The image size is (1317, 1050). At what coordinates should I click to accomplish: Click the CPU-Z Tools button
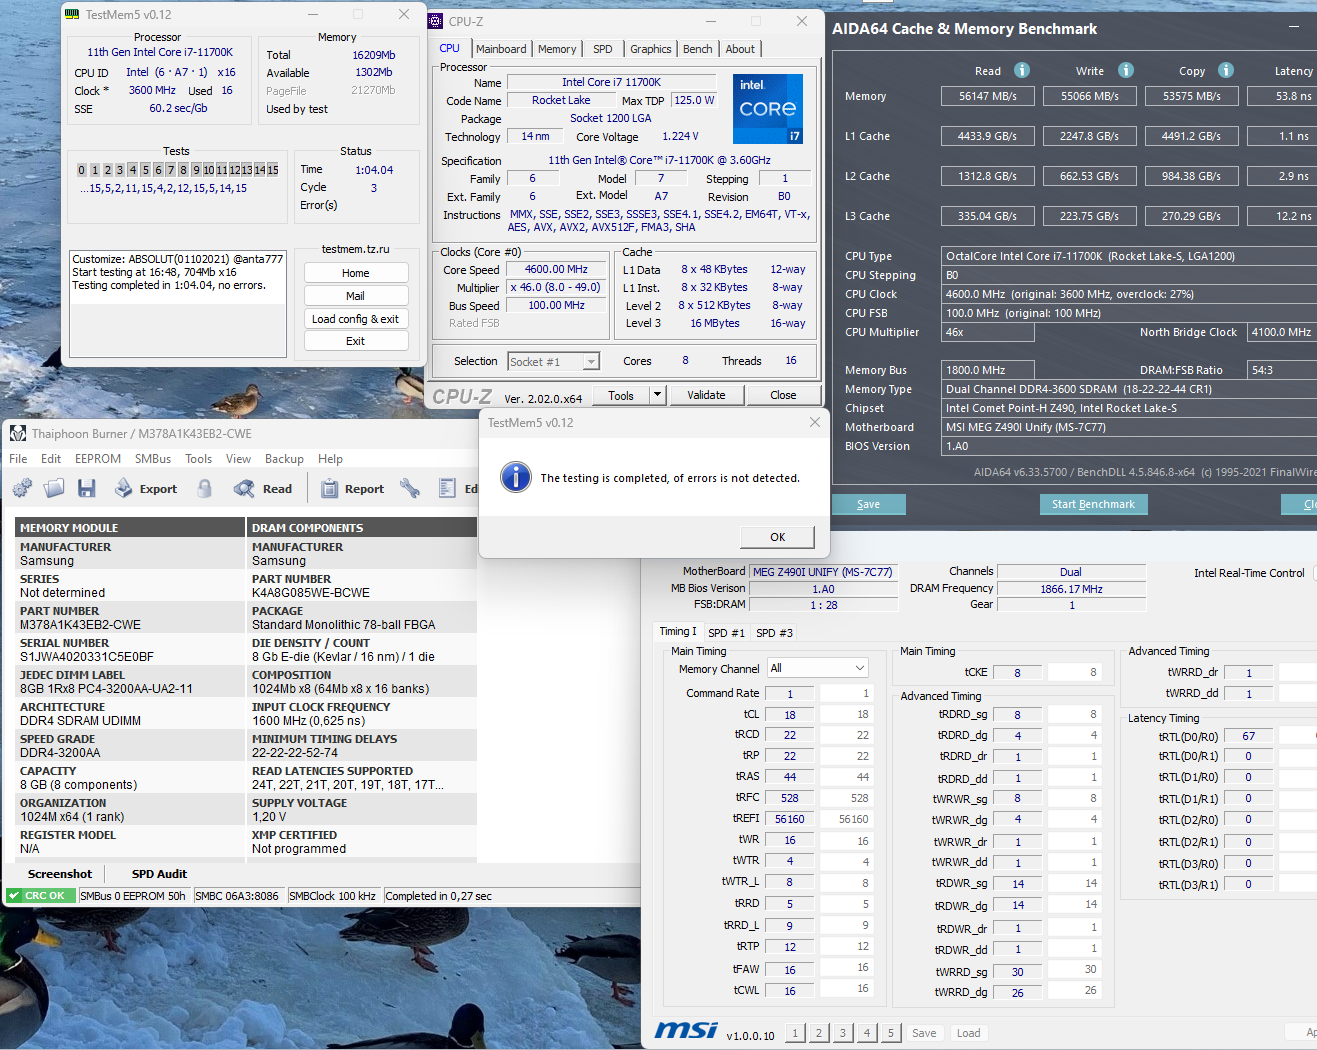coord(621,395)
